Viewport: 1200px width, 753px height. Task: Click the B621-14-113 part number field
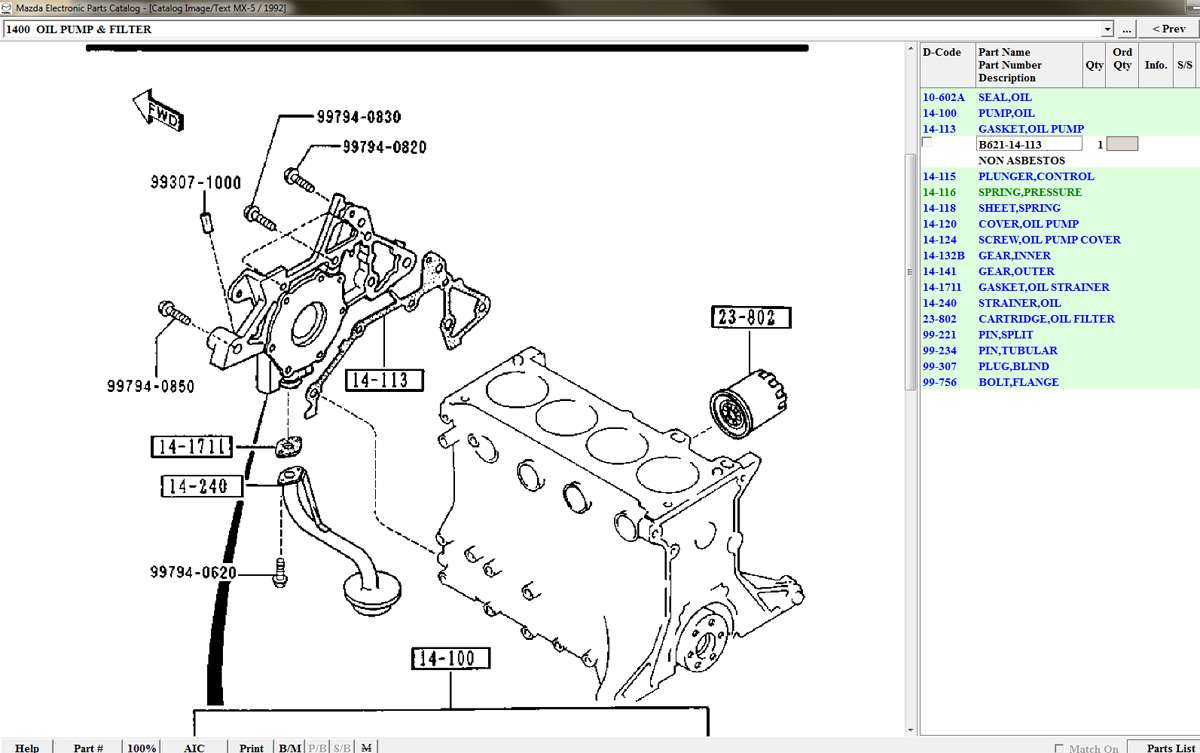coord(1029,144)
